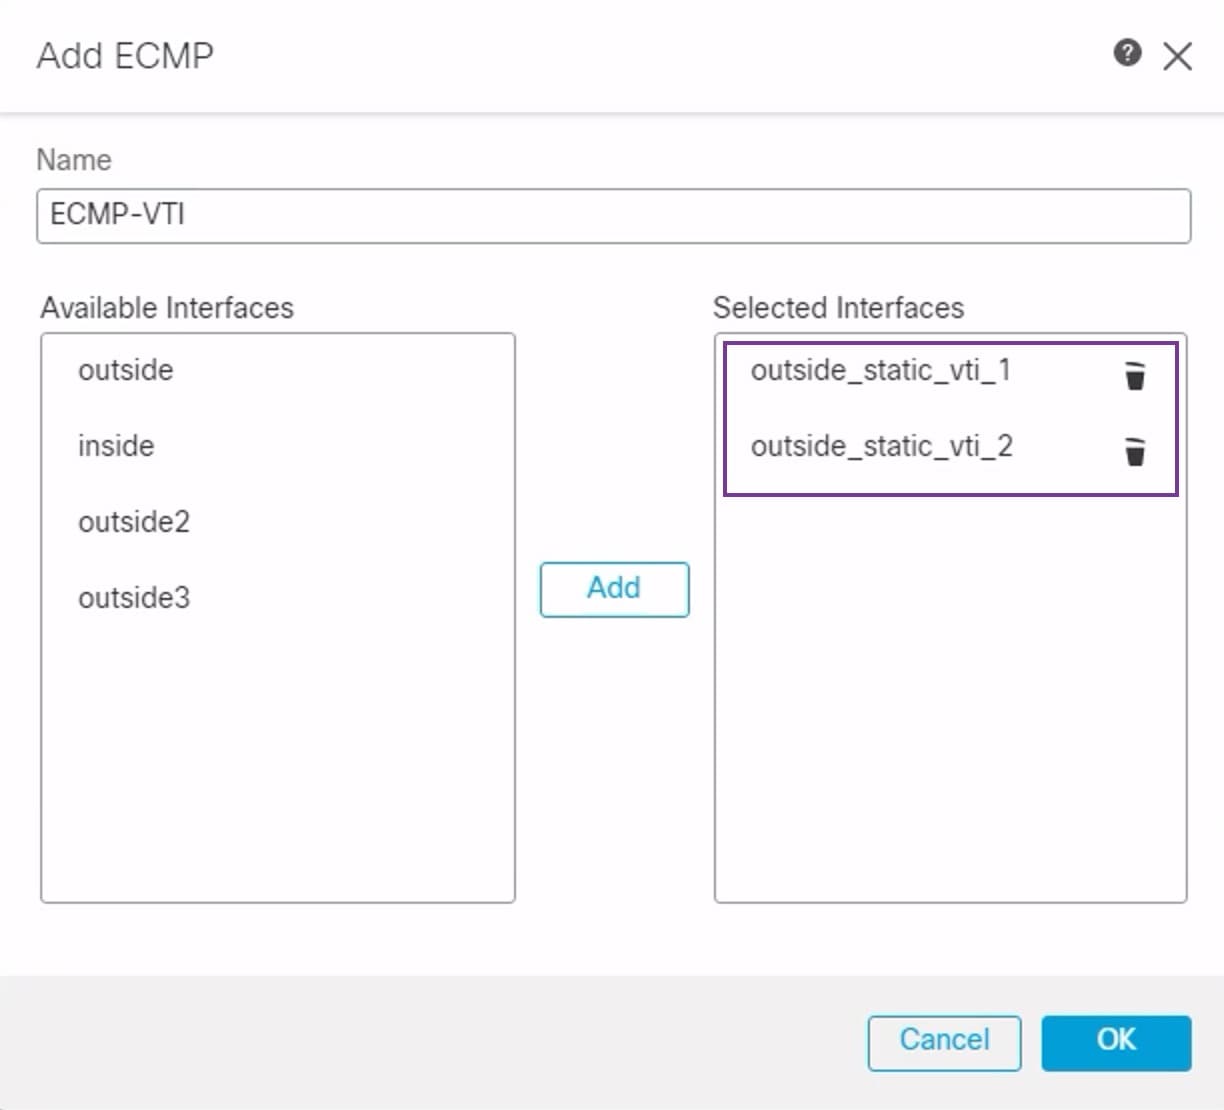The height and width of the screenshot is (1110, 1224).
Task: Click the question mark help button
Action: pyautogui.click(x=1128, y=55)
